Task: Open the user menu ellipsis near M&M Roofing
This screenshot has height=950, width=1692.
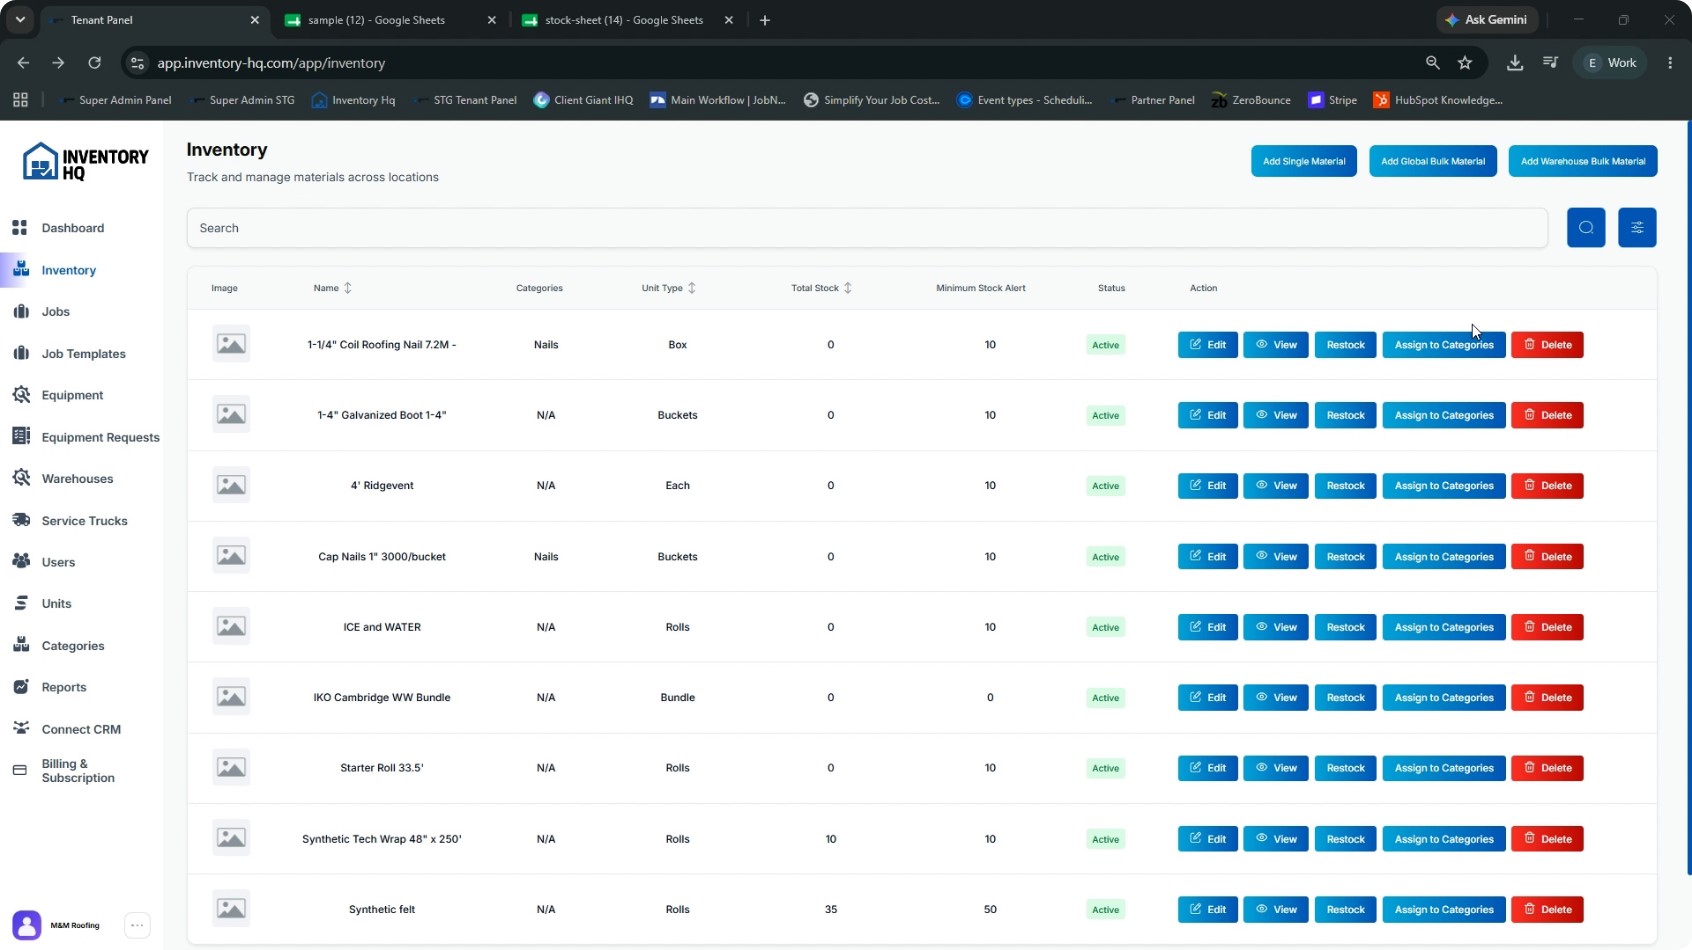Action: tap(138, 925)
